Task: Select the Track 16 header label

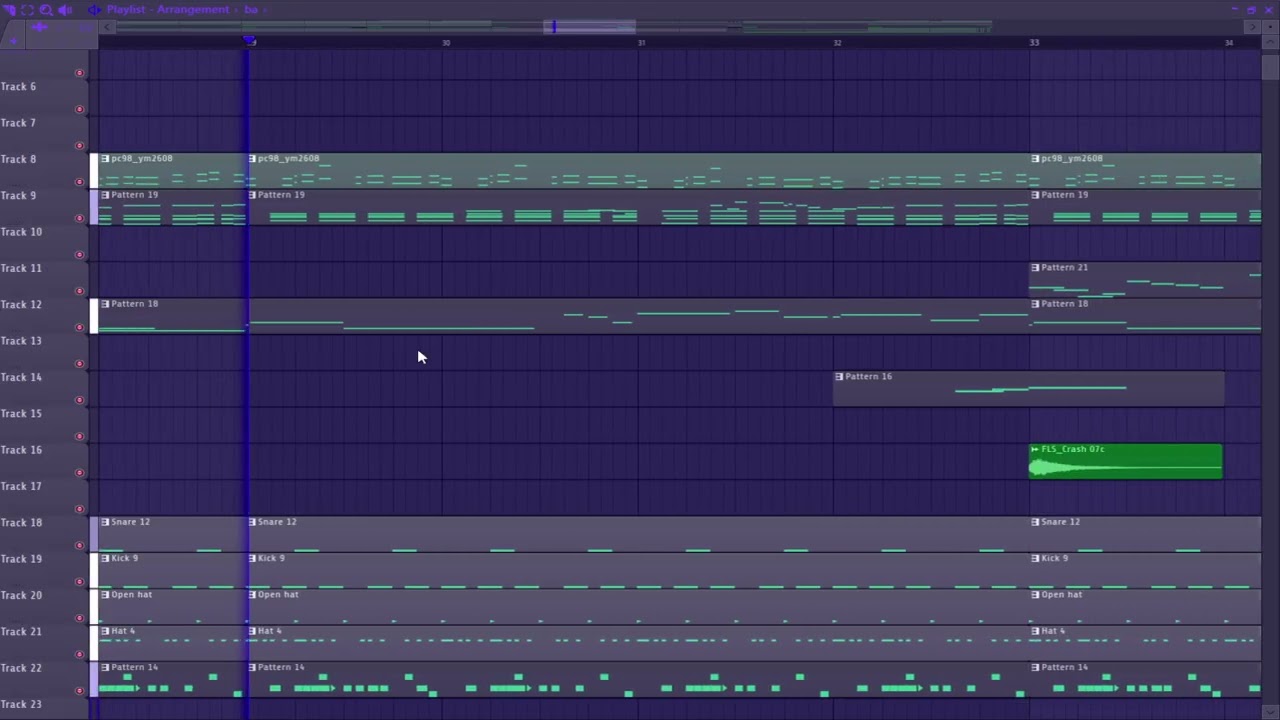Action: (21, 450)
